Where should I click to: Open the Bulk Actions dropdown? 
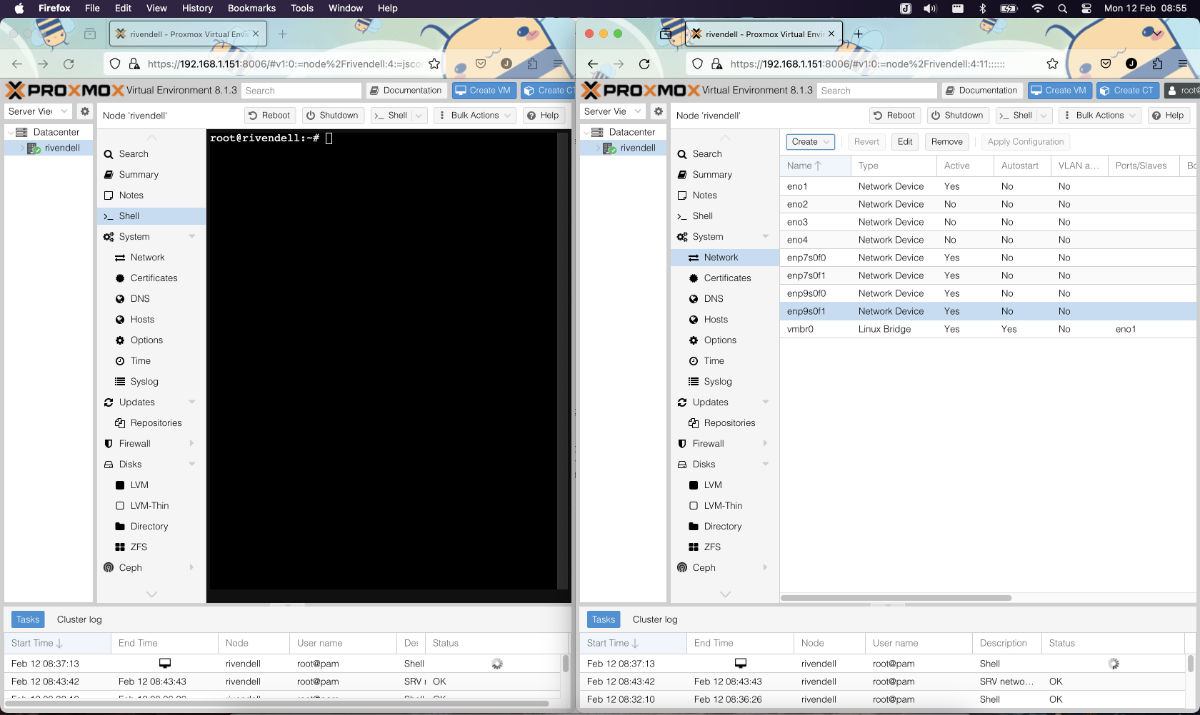[x=476, y=115]
